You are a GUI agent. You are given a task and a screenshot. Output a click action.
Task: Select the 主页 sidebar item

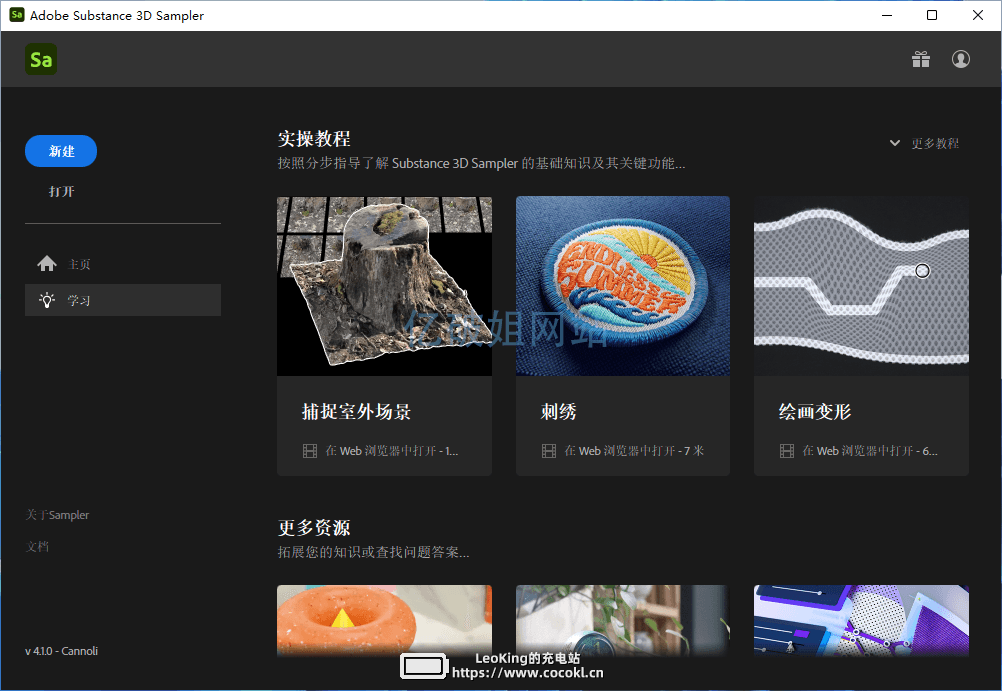123,264
